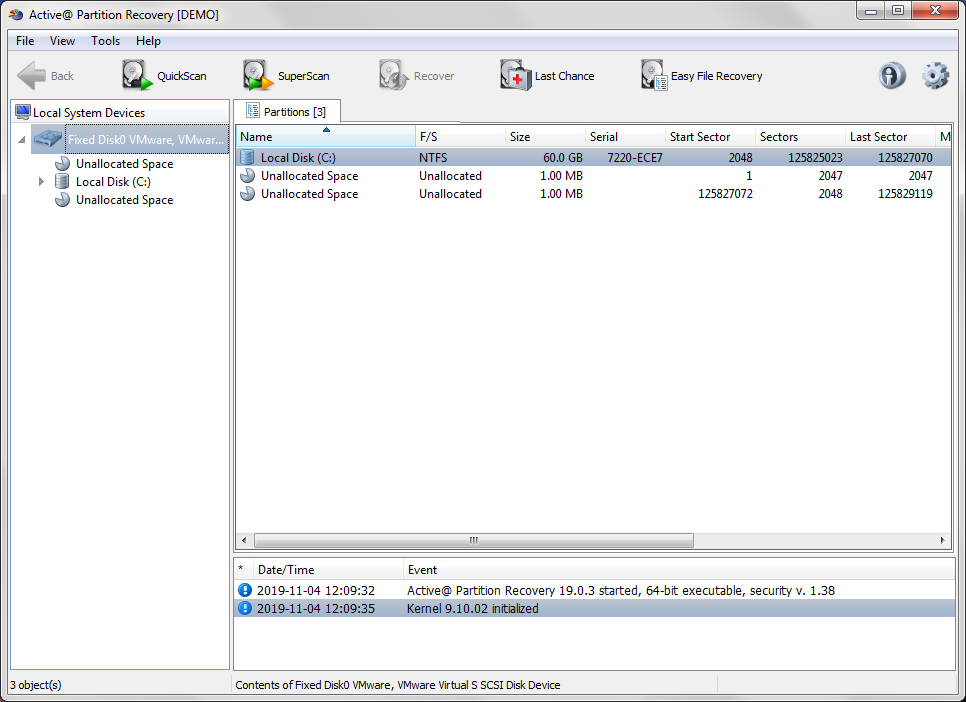Open the View menu

point(62,41)
